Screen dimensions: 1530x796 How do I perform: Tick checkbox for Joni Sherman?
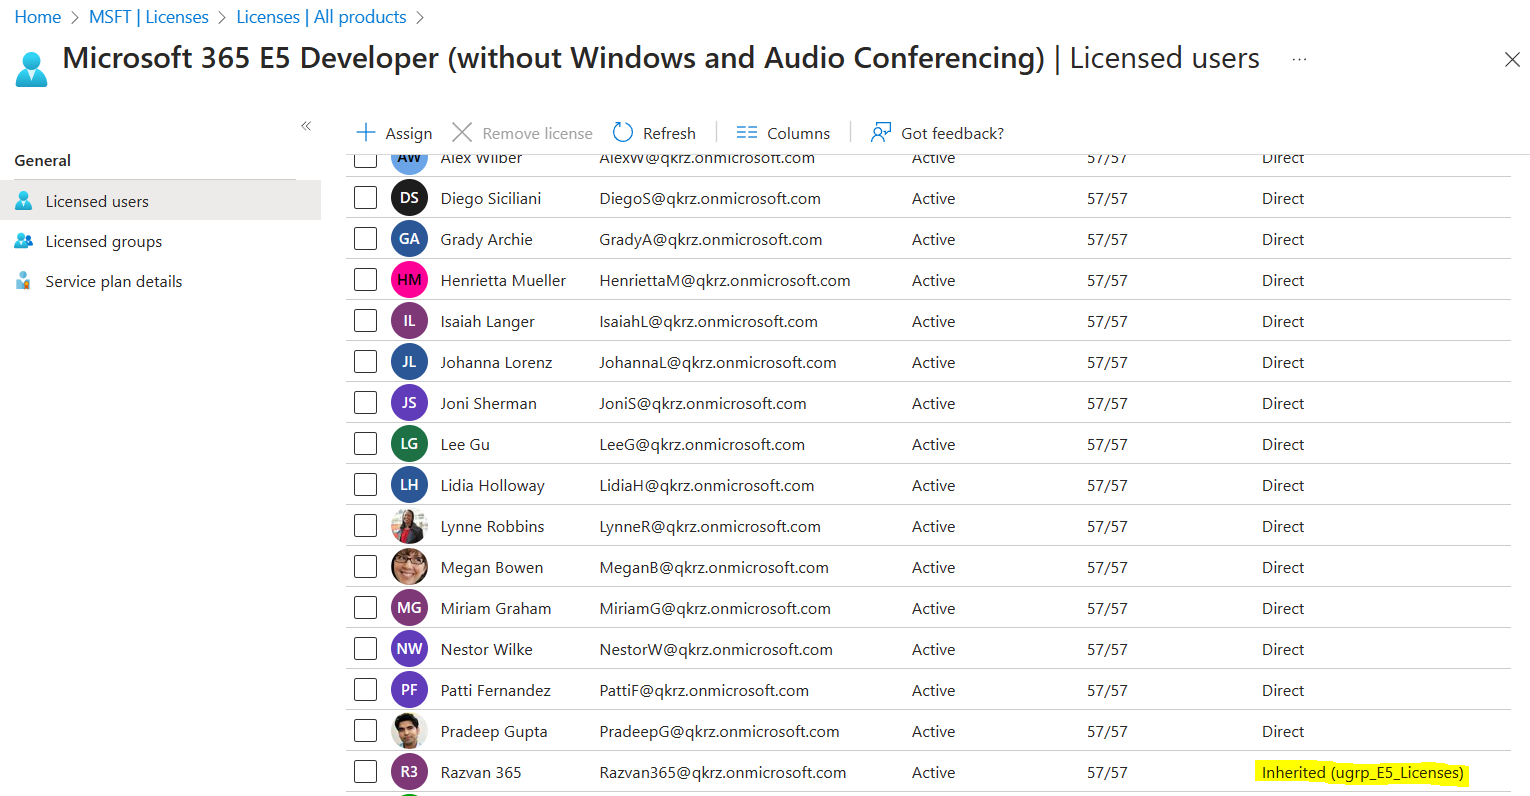point(365,402)
